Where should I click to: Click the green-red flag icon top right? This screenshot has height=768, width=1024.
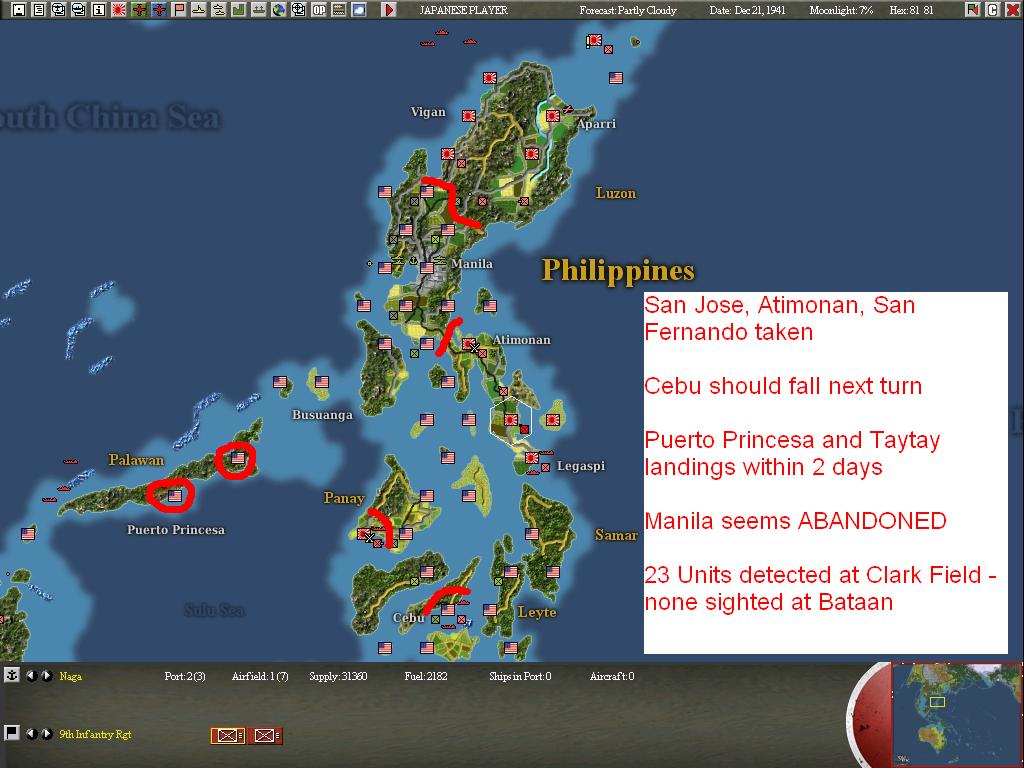[x=973, y=10]
